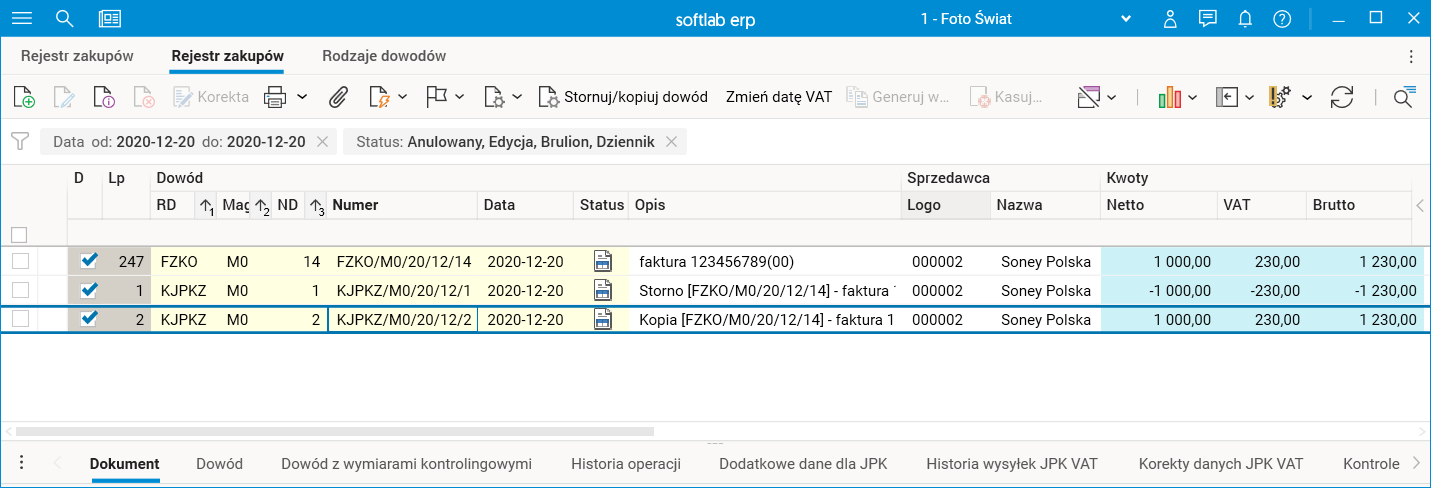Click the new document icon

(x=24, y=97)
